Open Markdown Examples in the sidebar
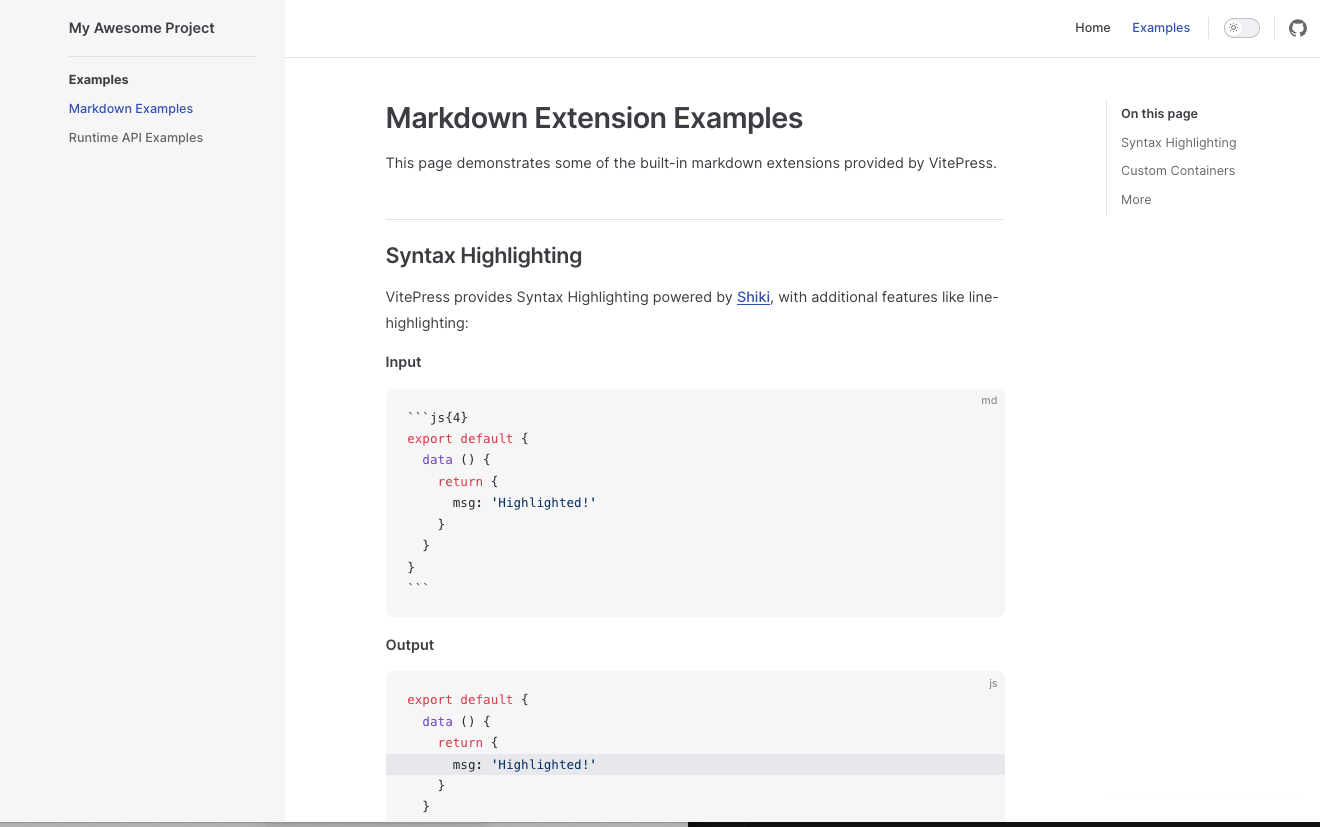Screen dimensions: 1320x827 131,109
